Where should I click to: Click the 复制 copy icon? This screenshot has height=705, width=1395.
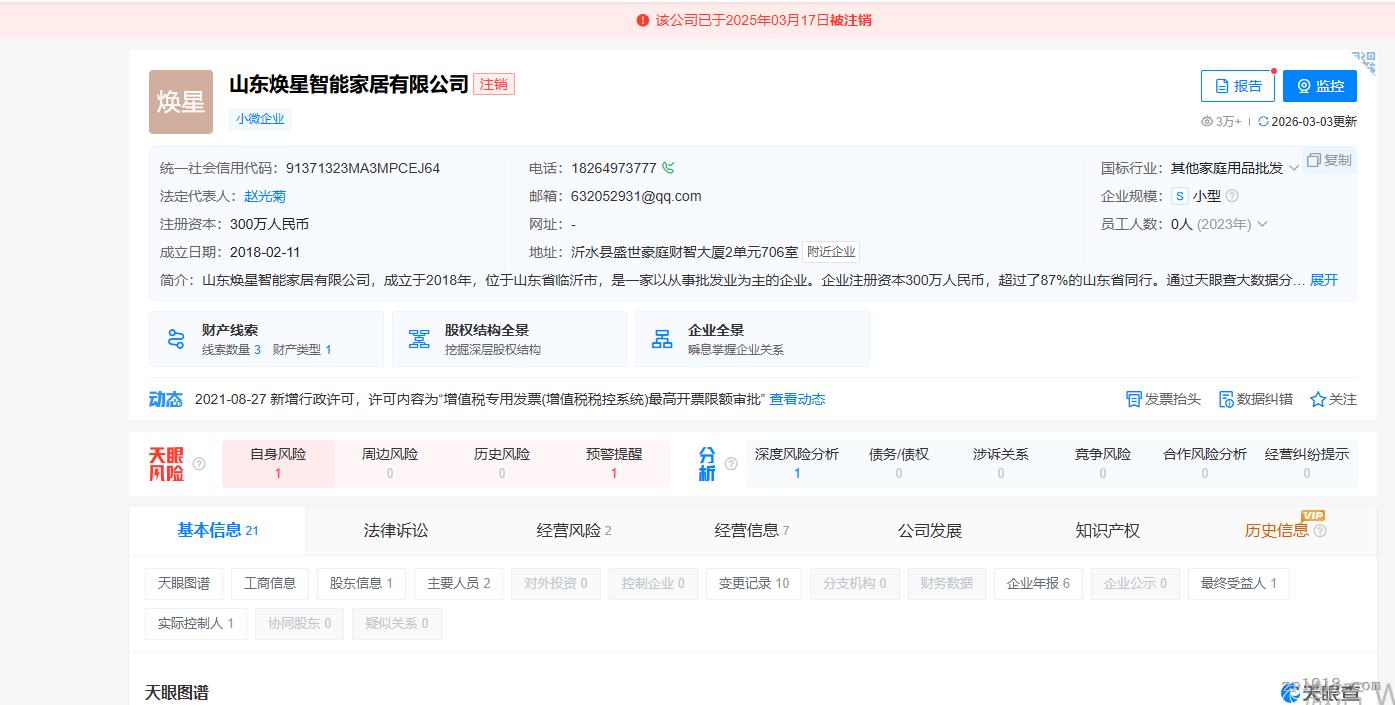point(1314,160)
